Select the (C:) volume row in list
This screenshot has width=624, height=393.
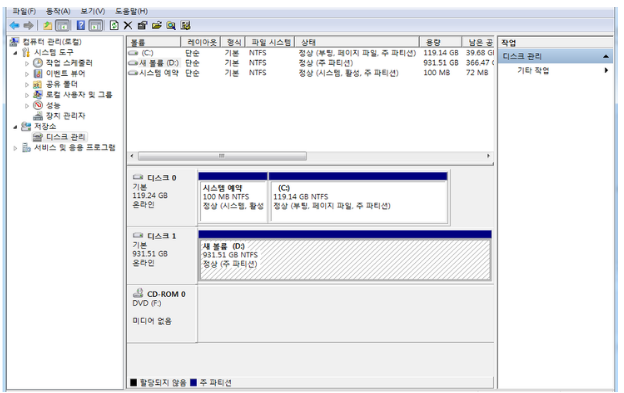pyautogui.click(x=310, y=53)
